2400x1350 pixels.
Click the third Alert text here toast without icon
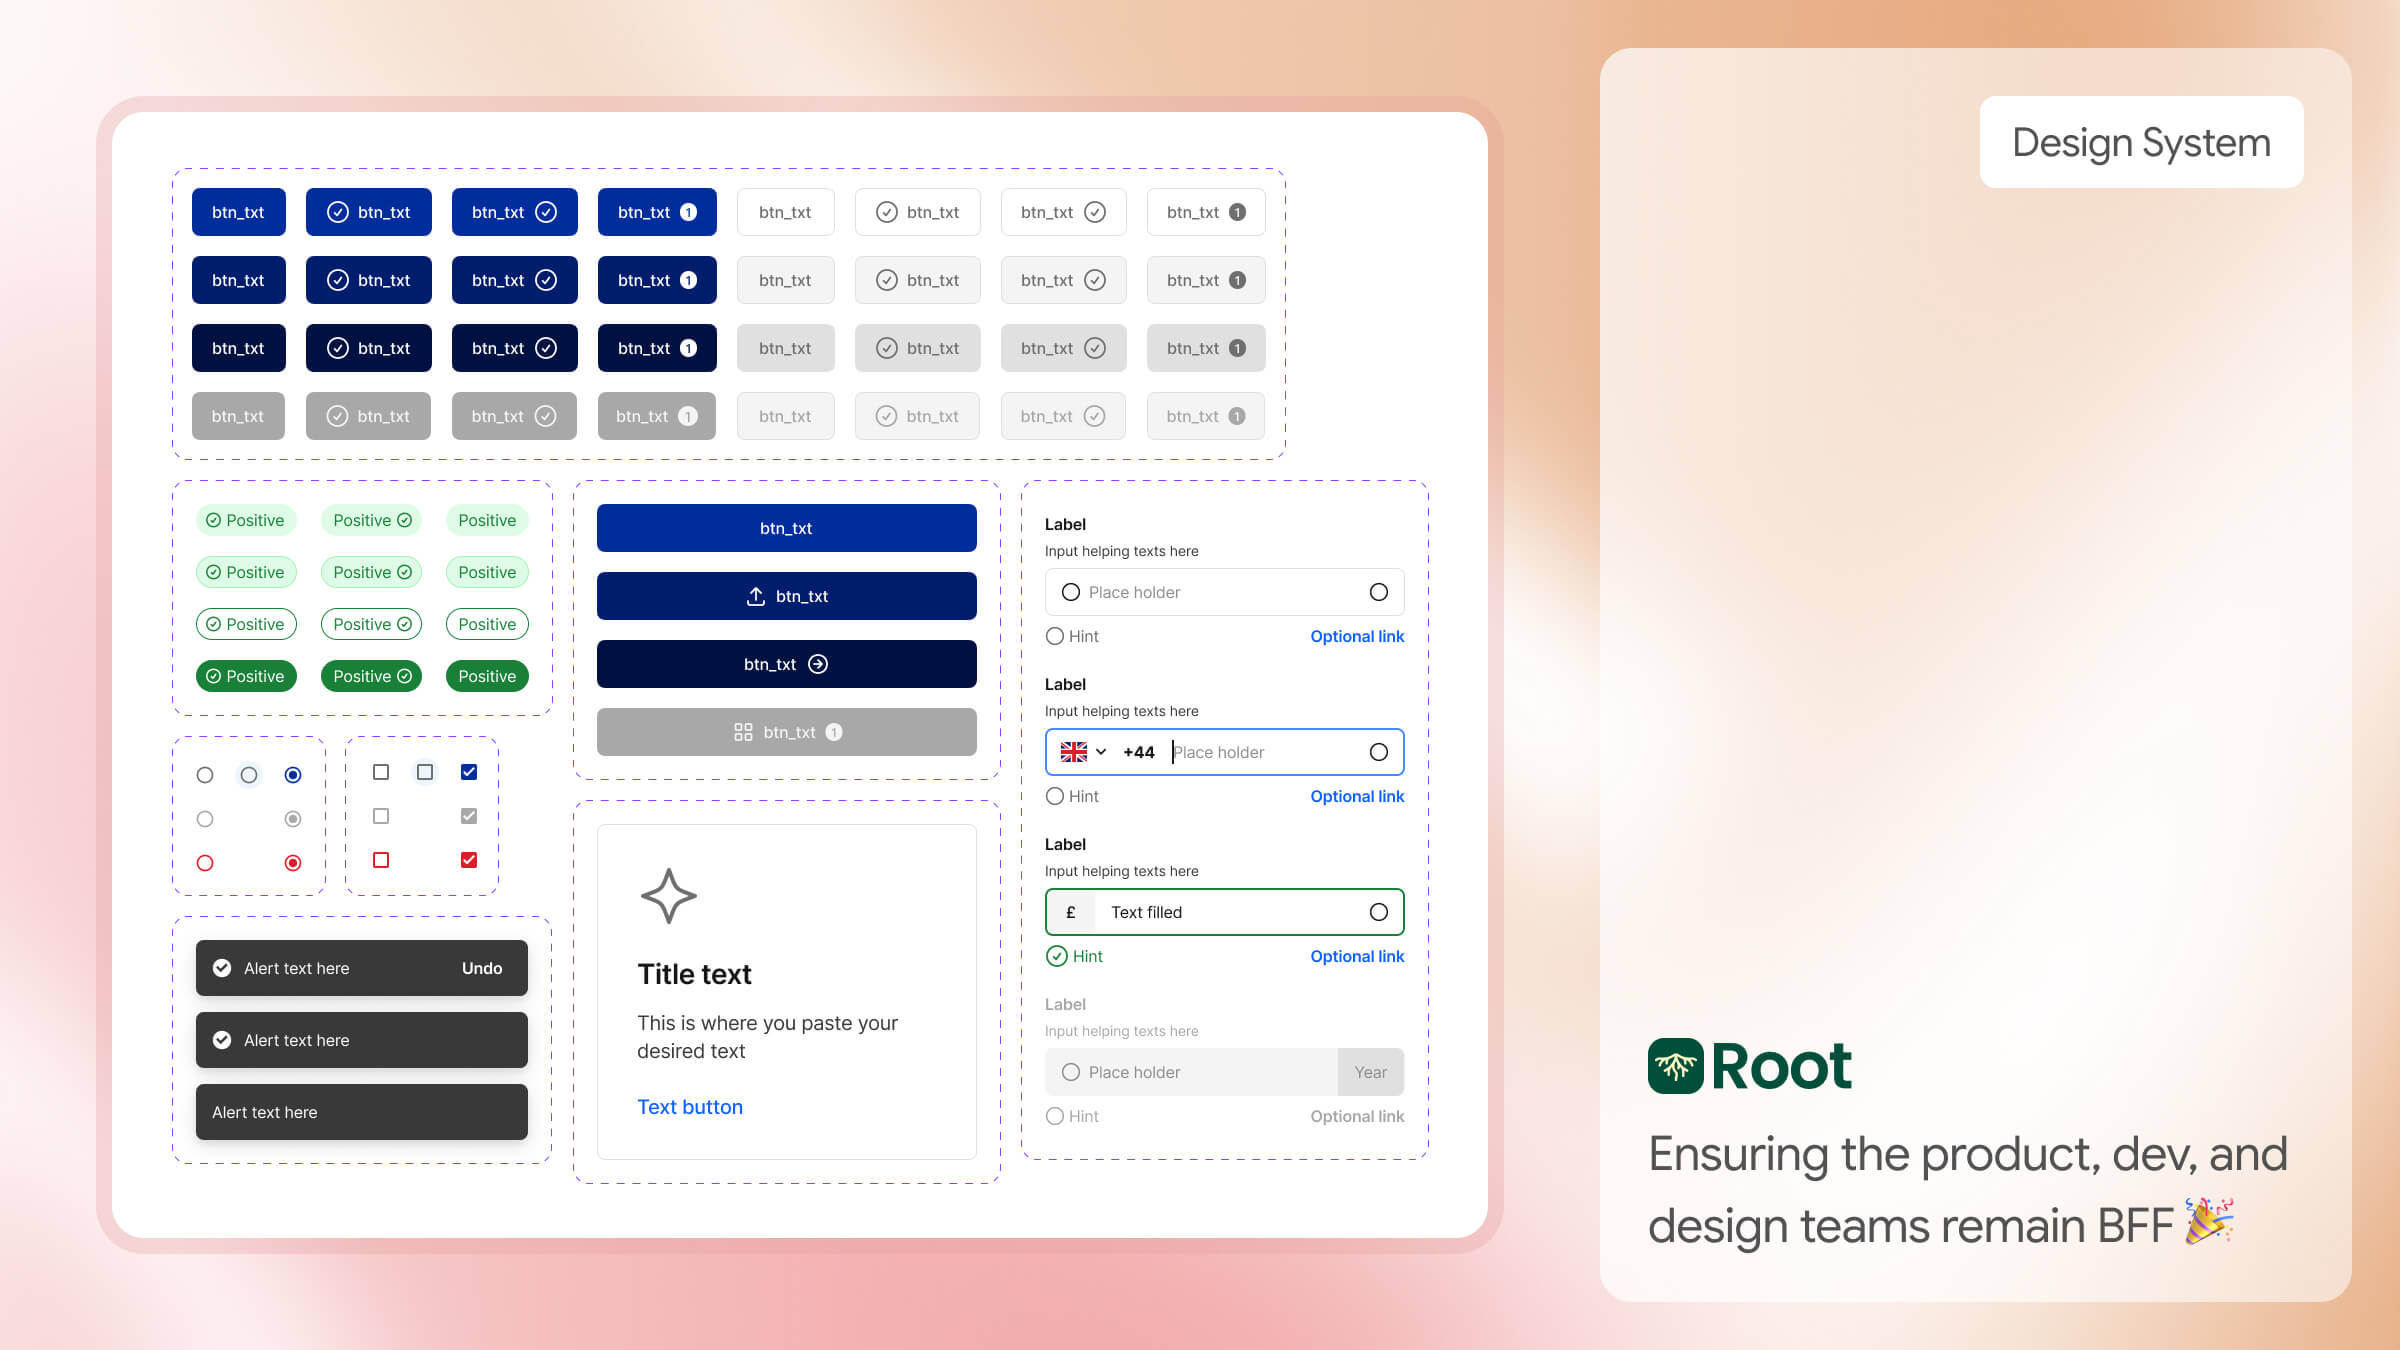[x=362, y=1112]
